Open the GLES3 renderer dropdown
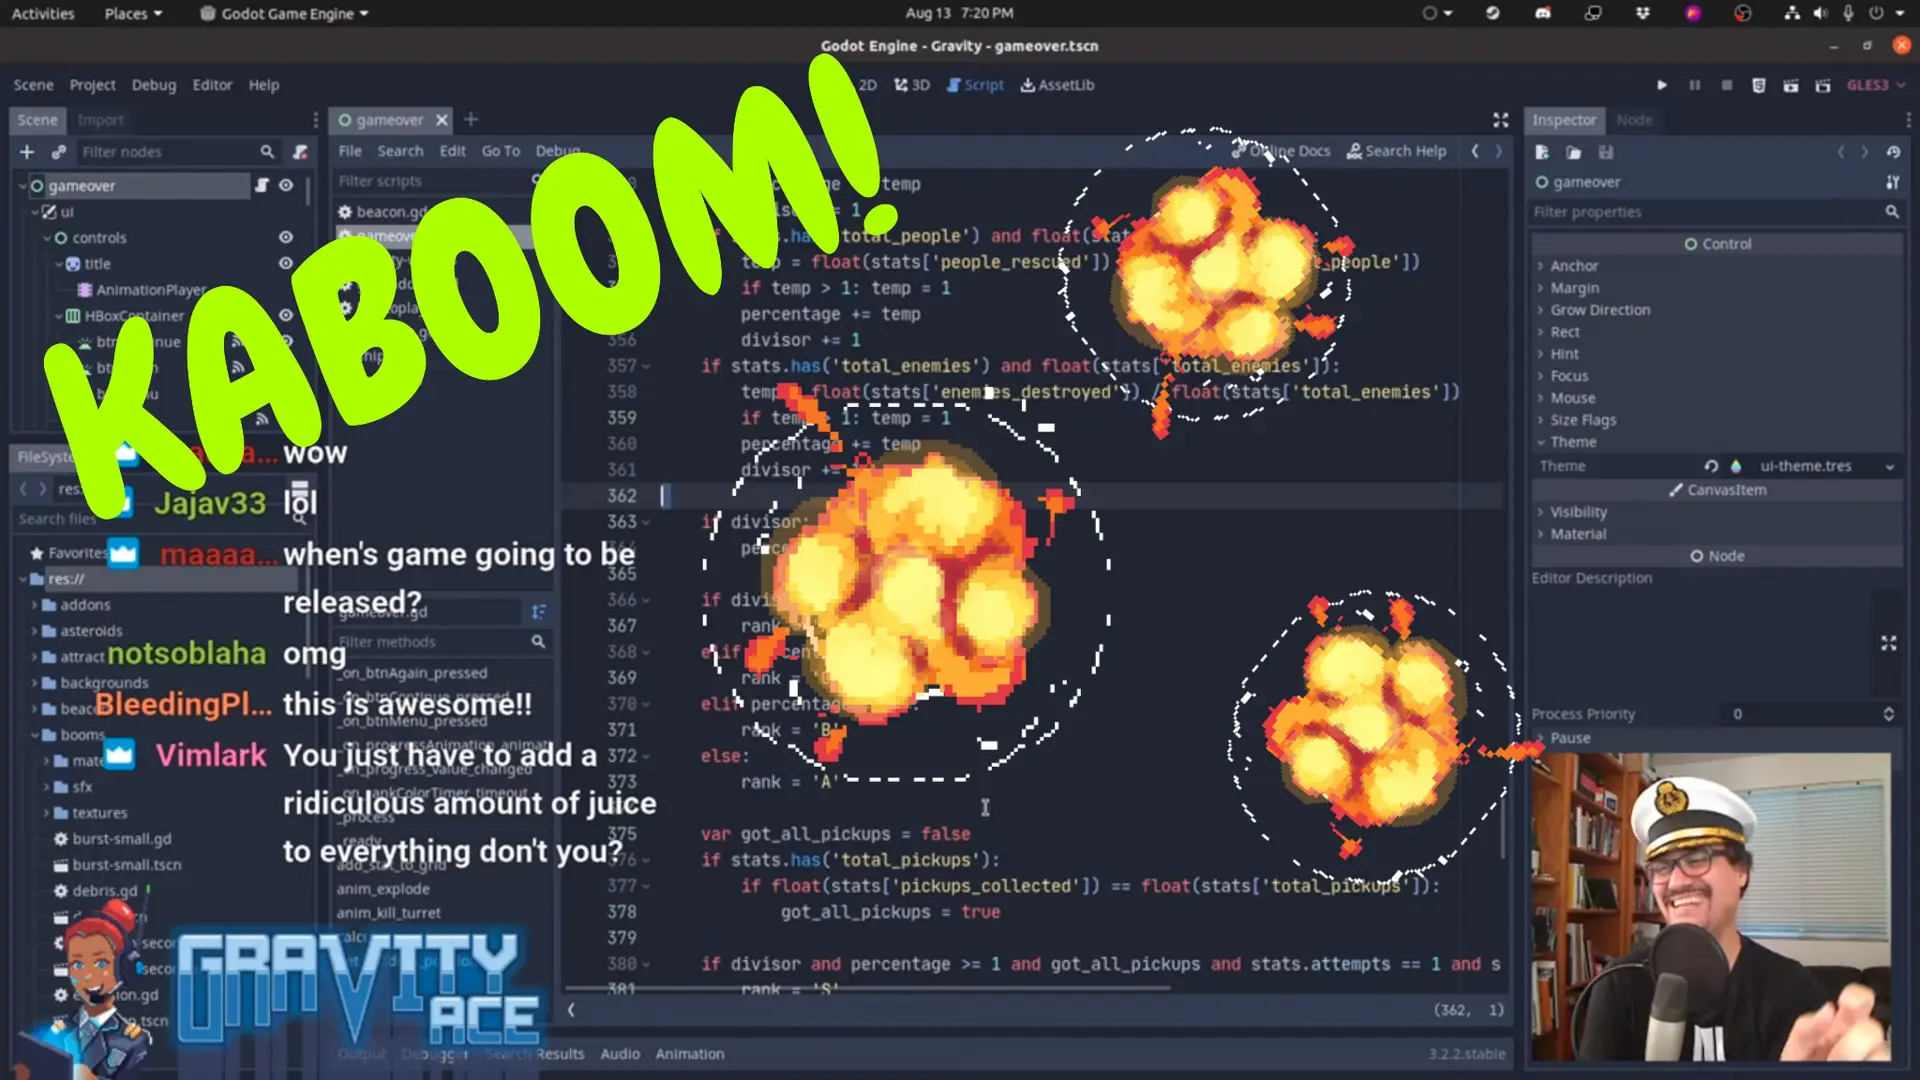1920x1080 pixels. click(1874, 85)
